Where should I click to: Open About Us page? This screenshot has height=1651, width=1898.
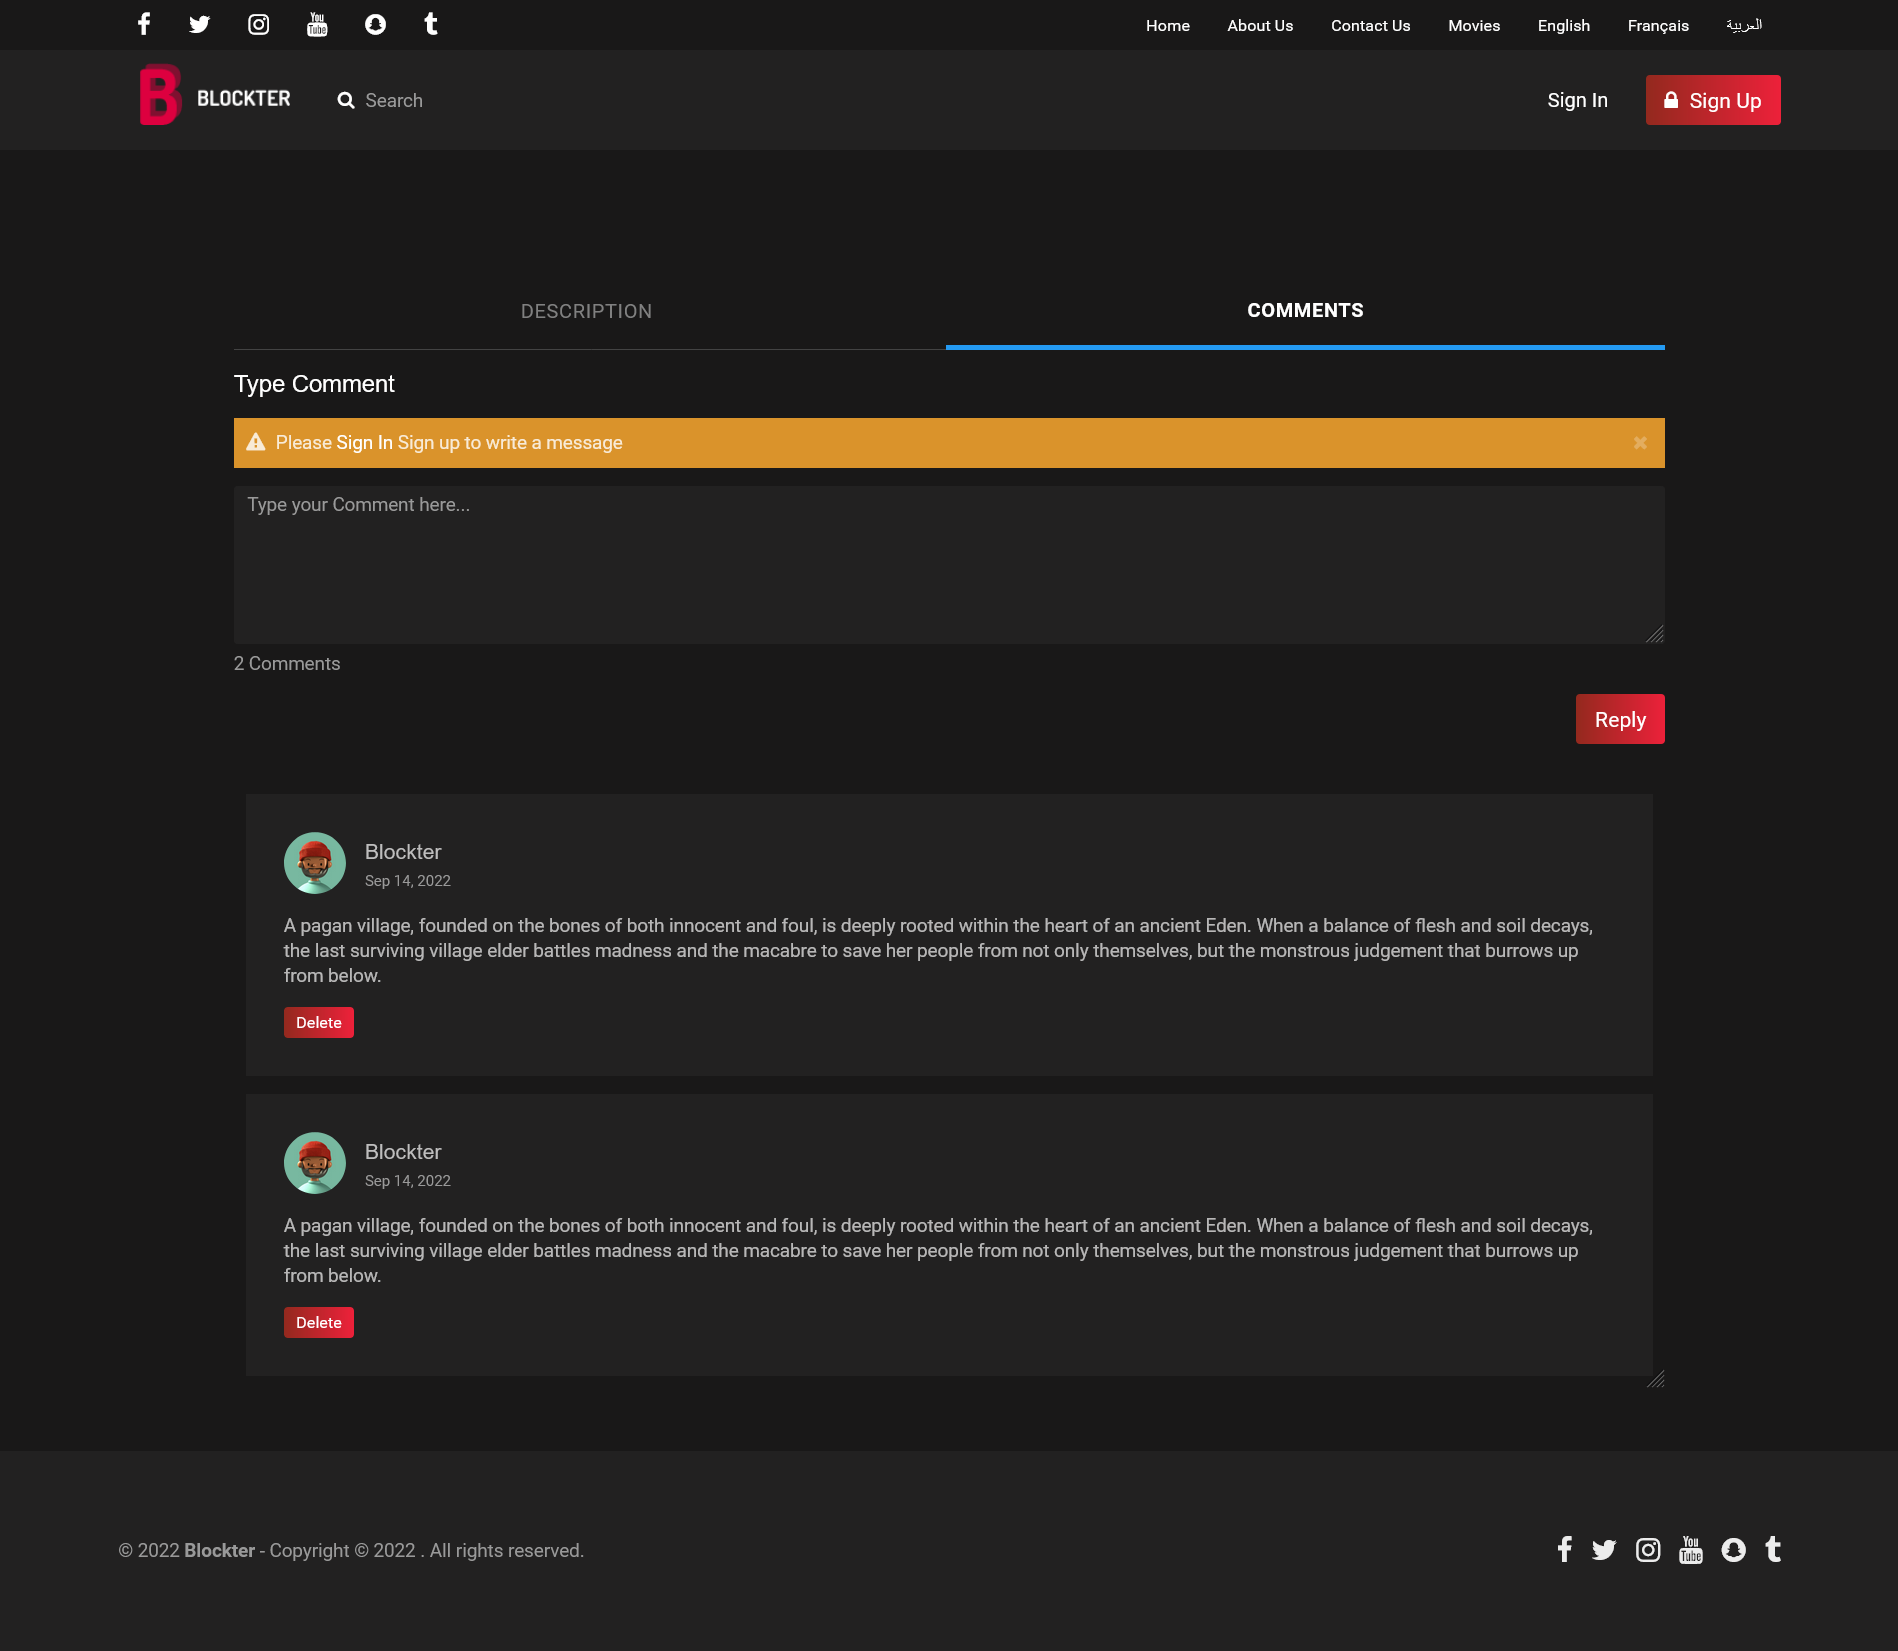(x=1260, y=25)
